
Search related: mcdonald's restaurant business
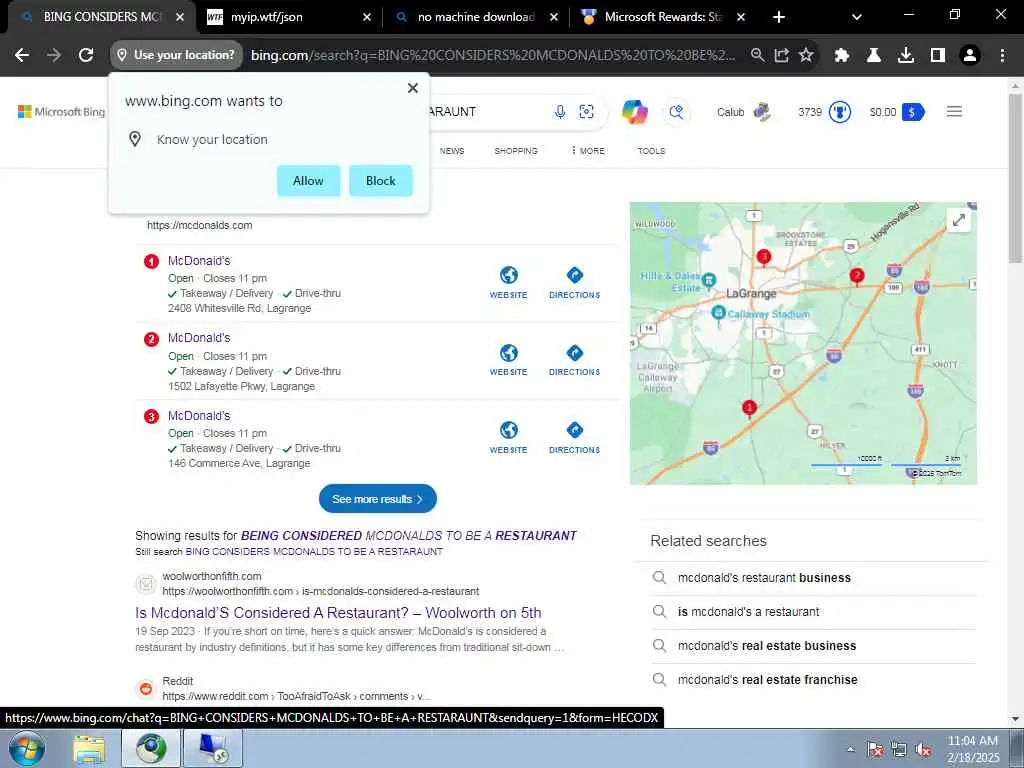(764, 578)
